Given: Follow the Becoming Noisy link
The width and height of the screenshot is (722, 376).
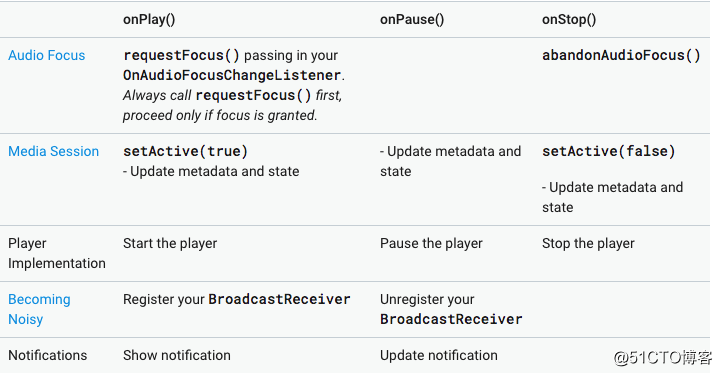Looking at the screenshot, I should [39, 309].
